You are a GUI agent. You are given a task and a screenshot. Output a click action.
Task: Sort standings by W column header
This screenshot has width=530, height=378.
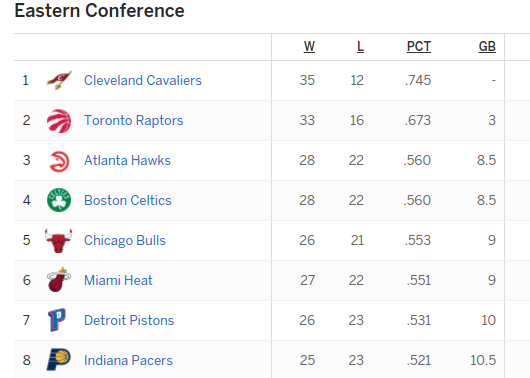309,46
